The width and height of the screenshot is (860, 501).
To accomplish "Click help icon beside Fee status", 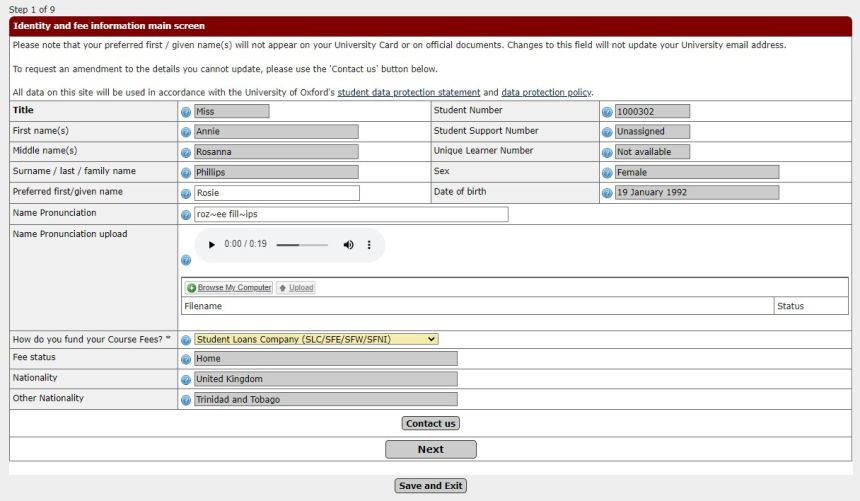I will tap(186, 359).
